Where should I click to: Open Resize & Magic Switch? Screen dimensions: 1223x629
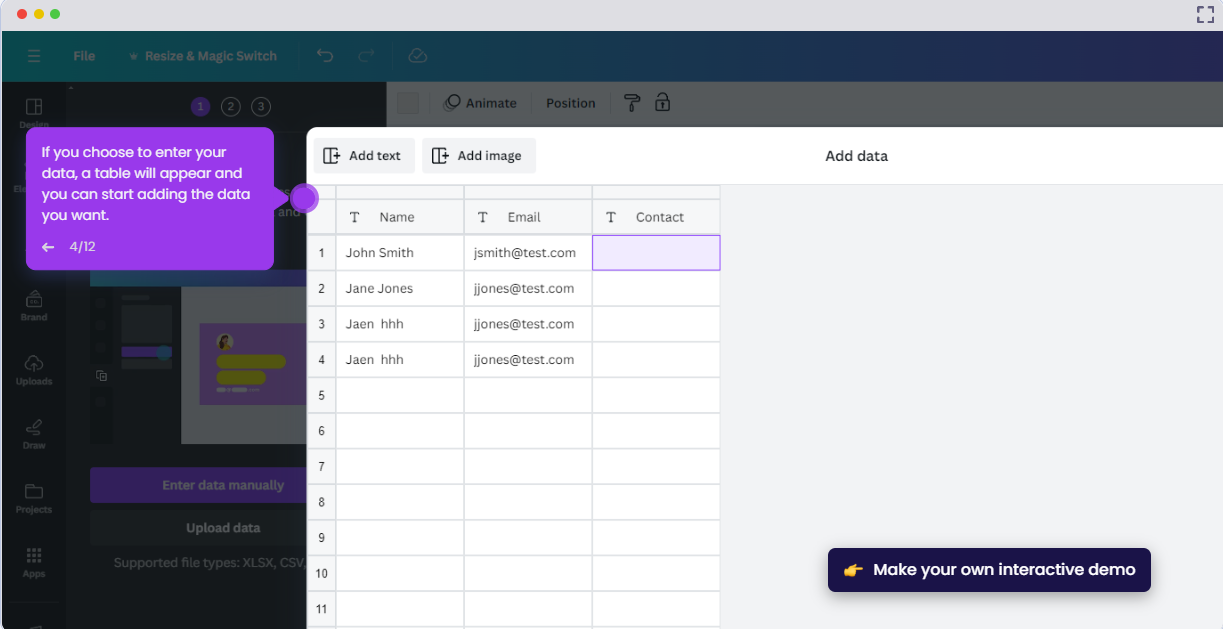click(x=203, y=56)
